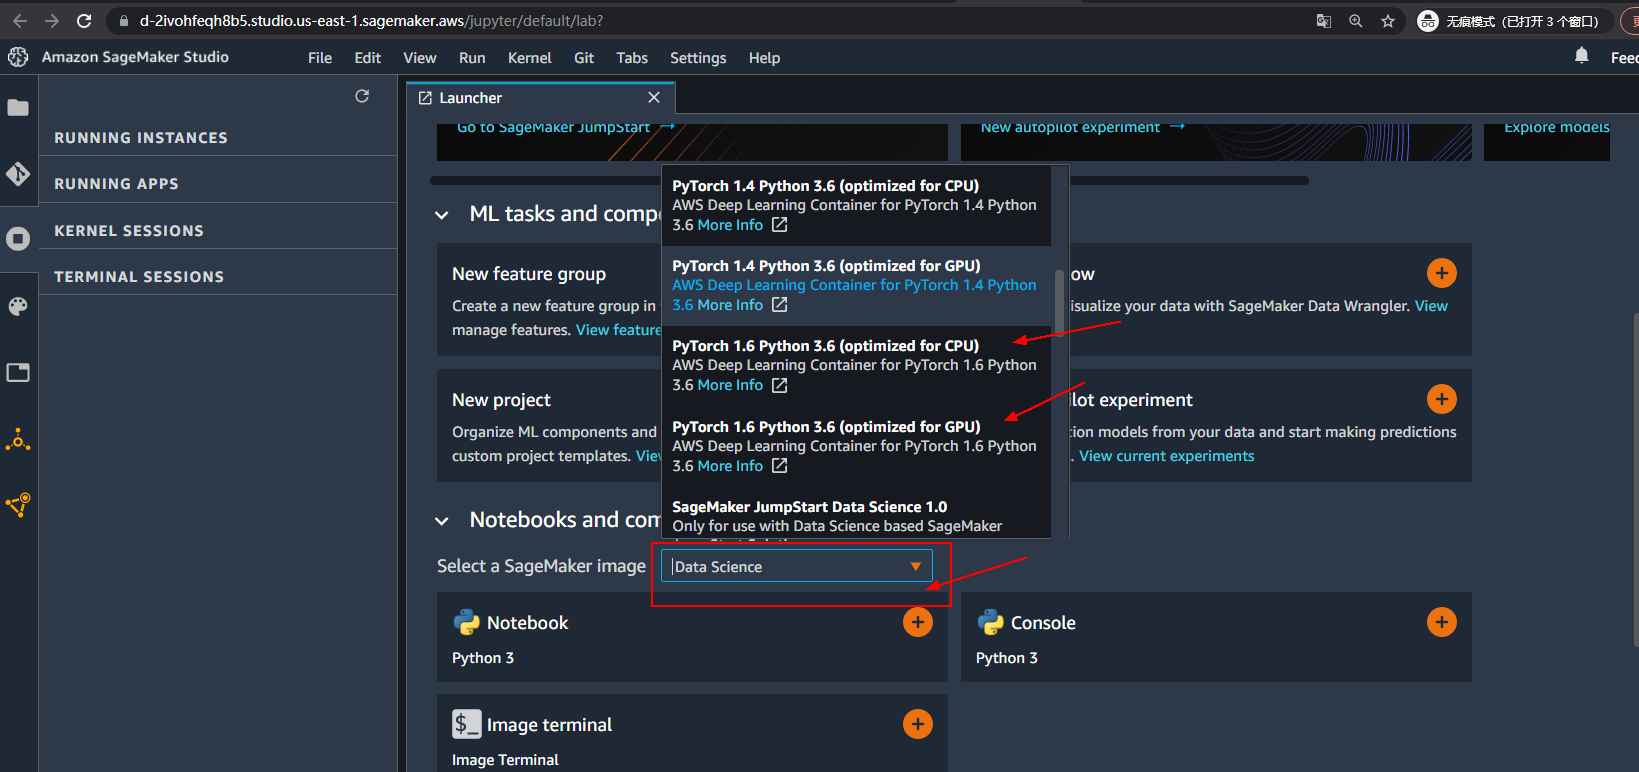Open the Run menu
This screenshot has width=1639, height=772.
[x=472, y=58]
